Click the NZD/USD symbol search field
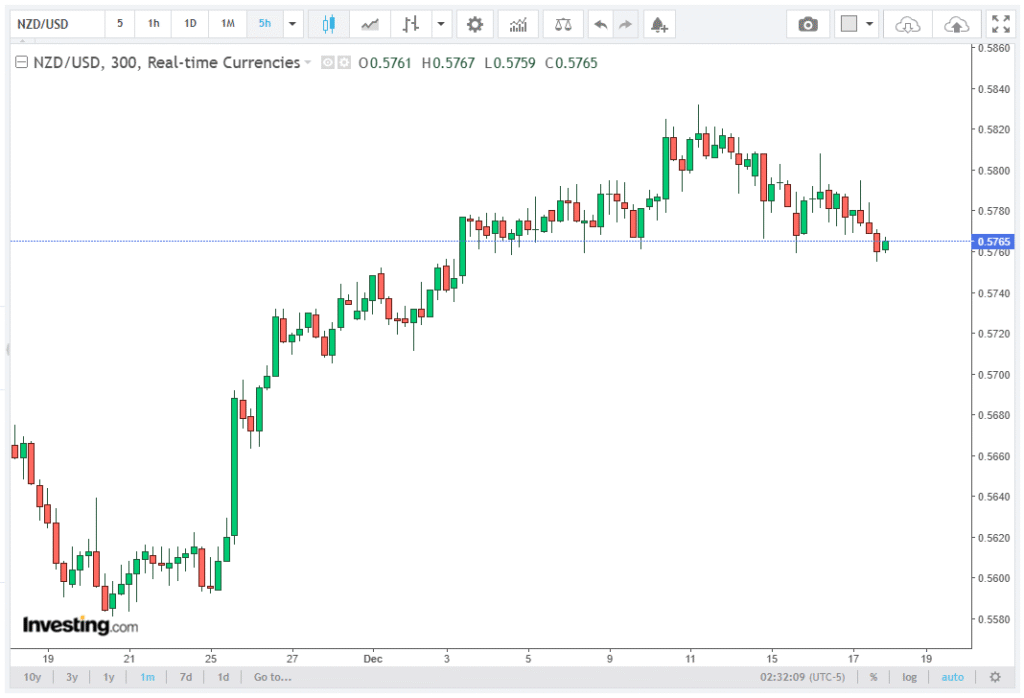 pos(57,24)
